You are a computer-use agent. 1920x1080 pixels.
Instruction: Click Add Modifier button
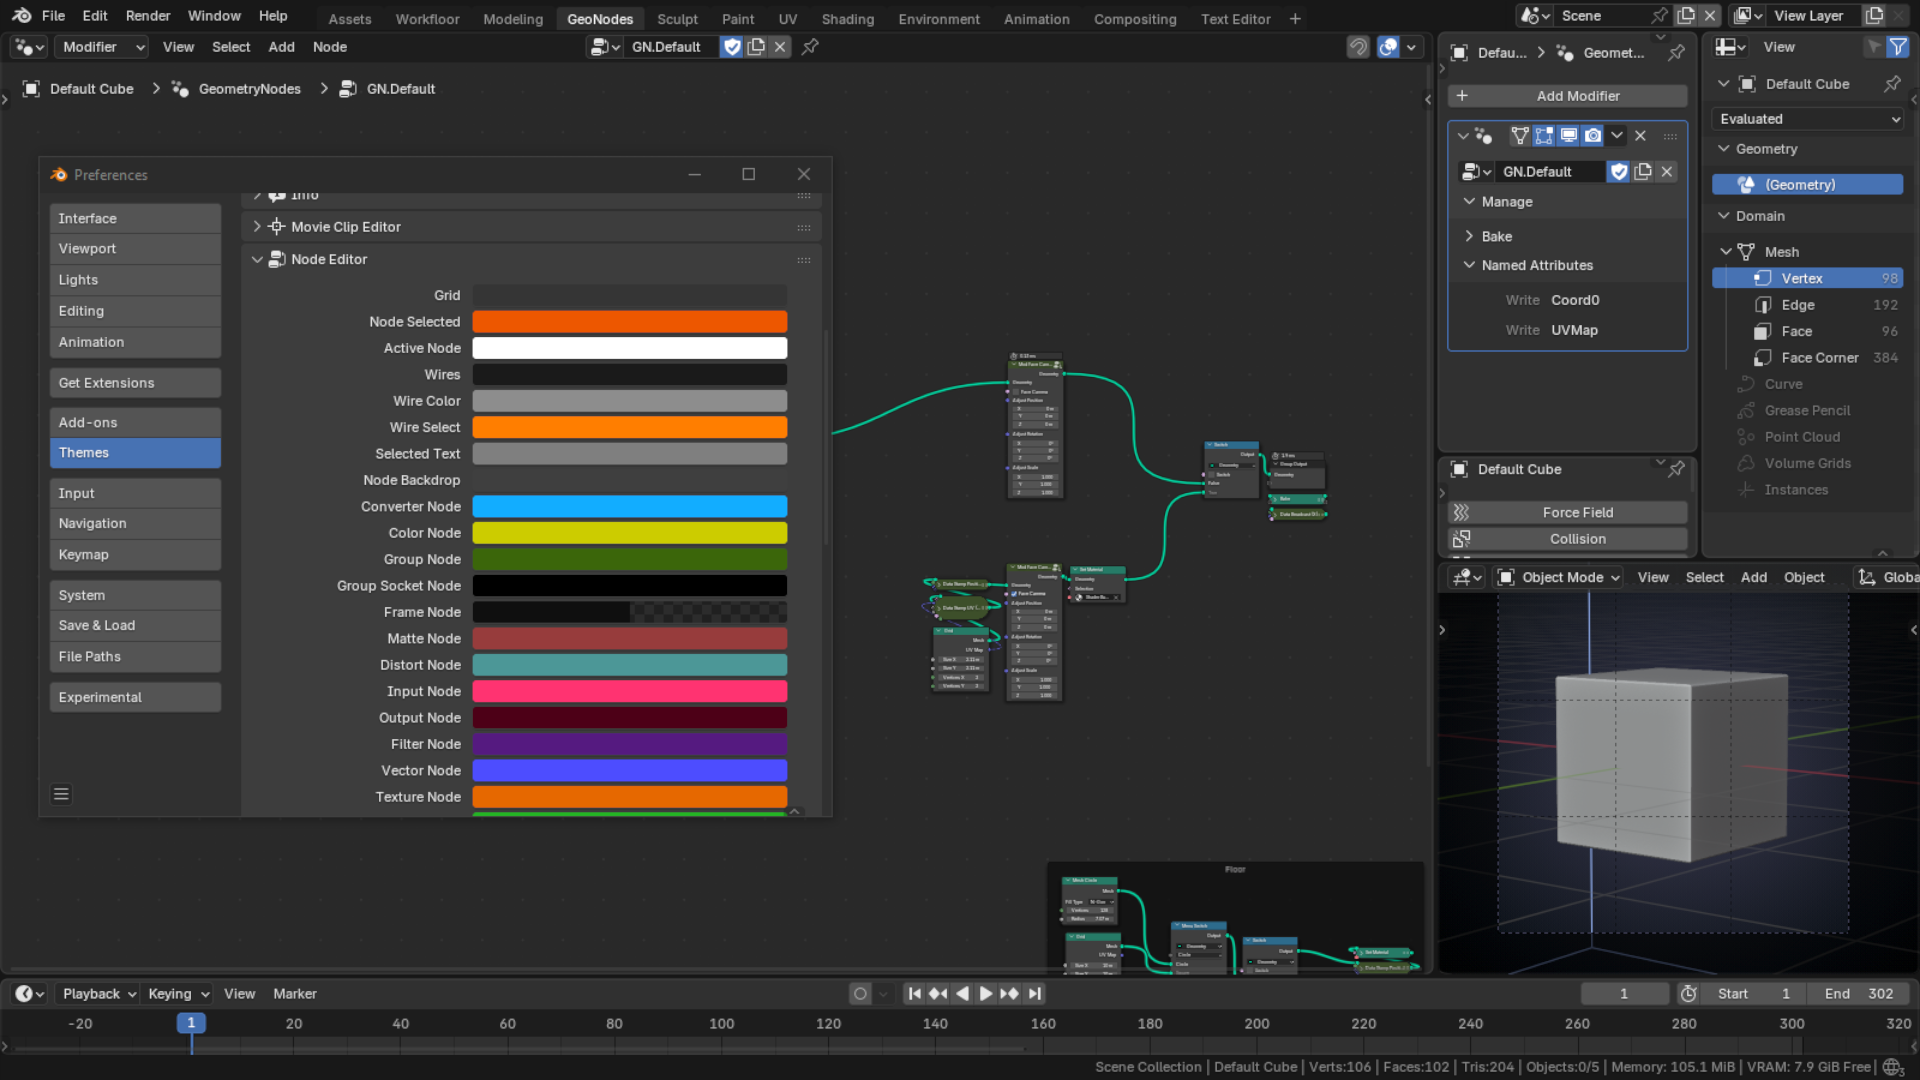[1567, 96]
